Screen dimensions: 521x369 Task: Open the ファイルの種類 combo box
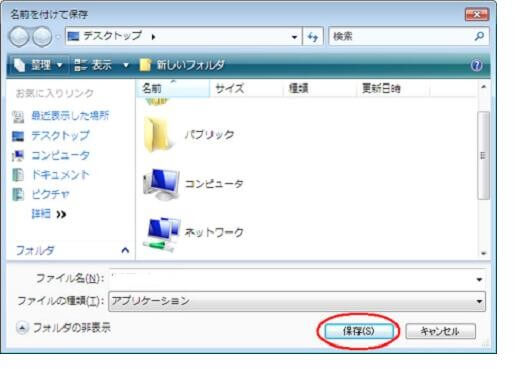[x=297, y=301]
